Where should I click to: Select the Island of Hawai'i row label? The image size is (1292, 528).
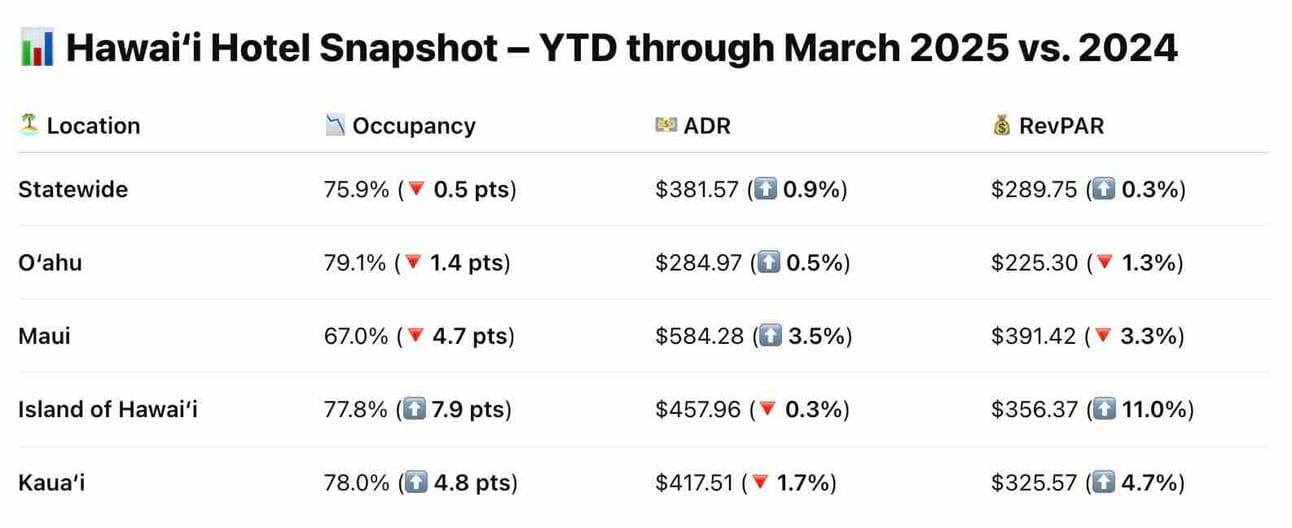pos(108,410)
